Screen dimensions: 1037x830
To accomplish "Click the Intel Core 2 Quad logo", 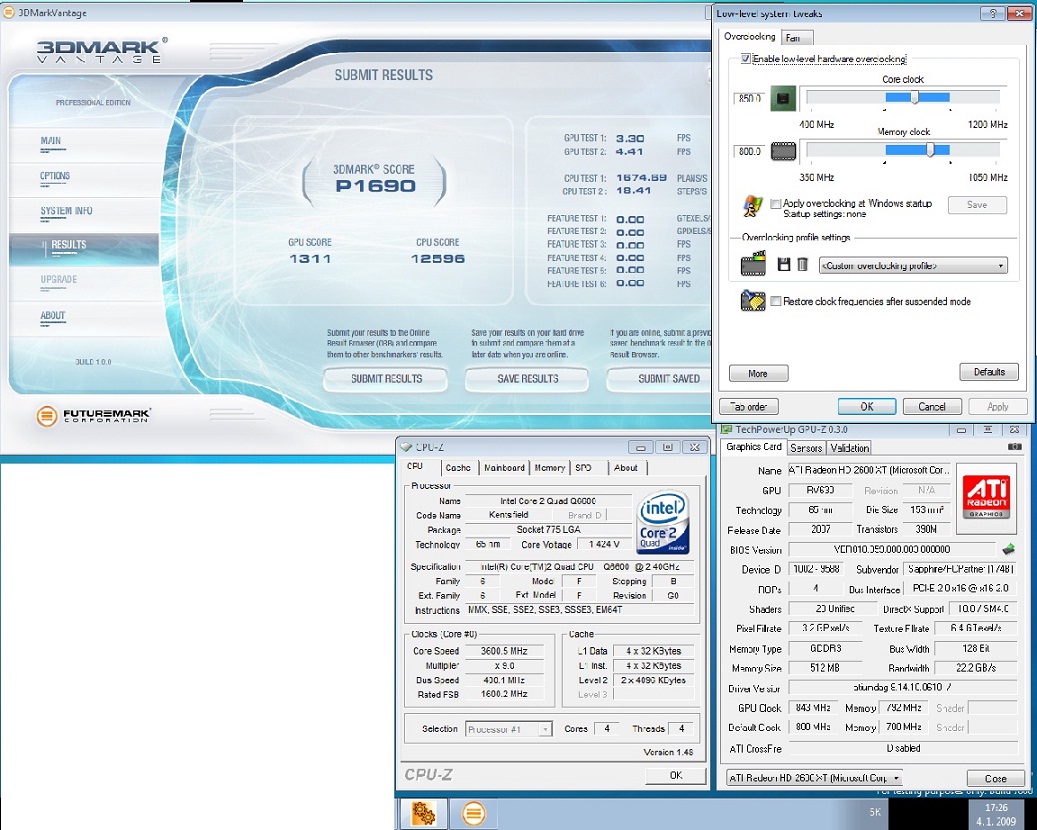I will click(x=663, y=522).
